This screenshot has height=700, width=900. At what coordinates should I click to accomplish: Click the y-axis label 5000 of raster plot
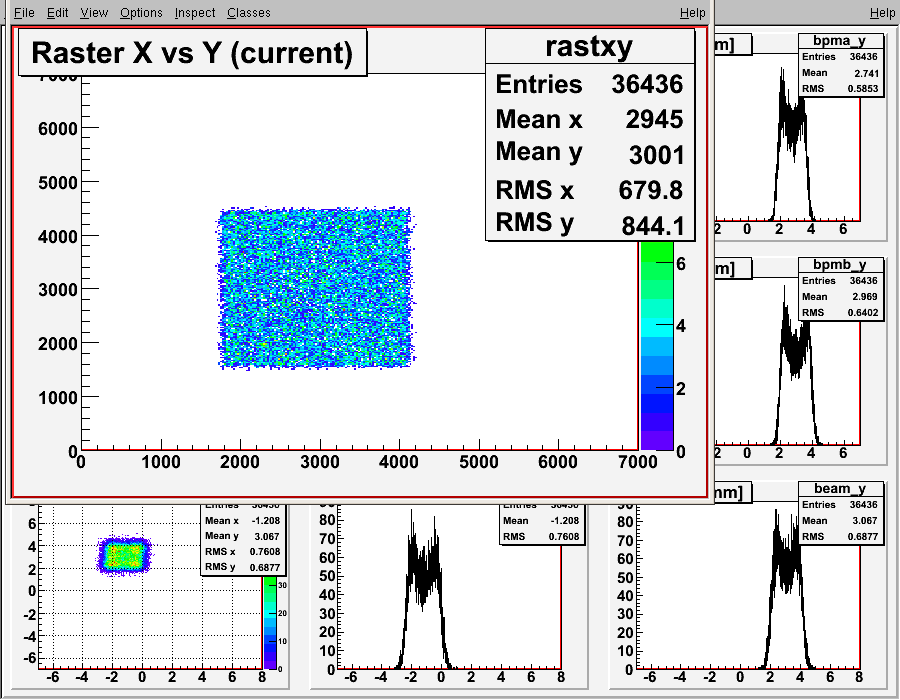pyautogui.click(x=57, y=183)
